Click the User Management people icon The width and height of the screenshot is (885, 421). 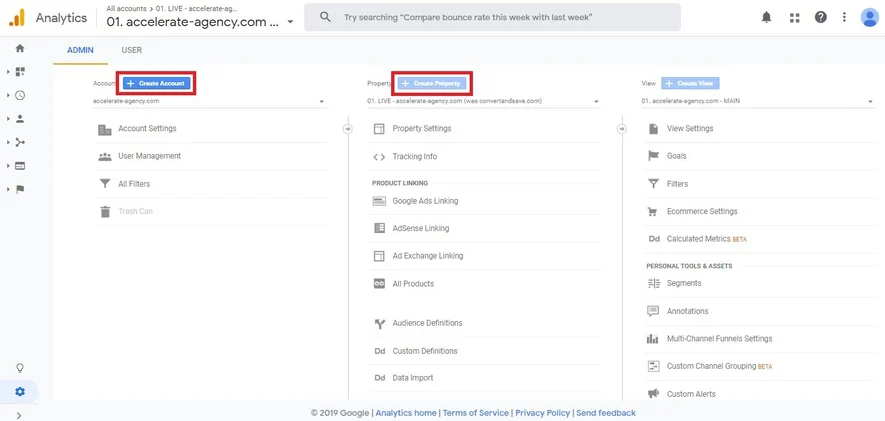[x=105, y=156]
